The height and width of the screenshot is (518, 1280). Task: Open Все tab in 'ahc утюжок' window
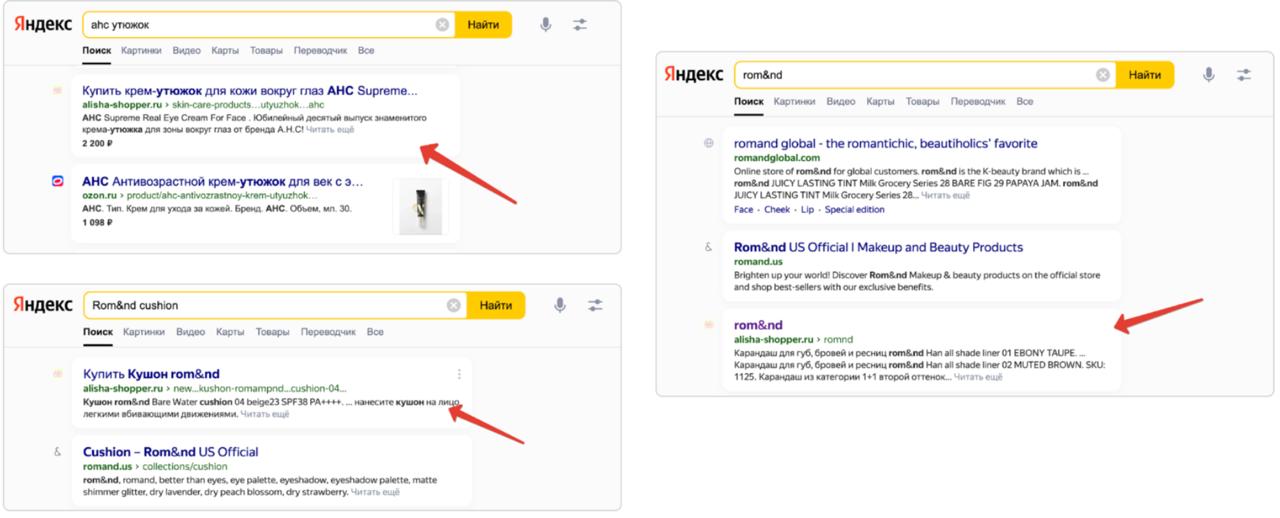pyautogui.click(x=366, y=50)
